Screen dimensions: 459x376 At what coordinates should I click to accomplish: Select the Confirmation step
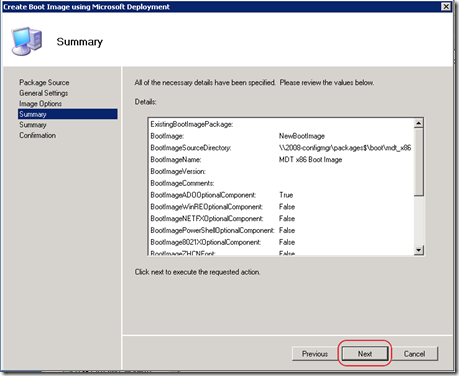(x=37, y=135)
